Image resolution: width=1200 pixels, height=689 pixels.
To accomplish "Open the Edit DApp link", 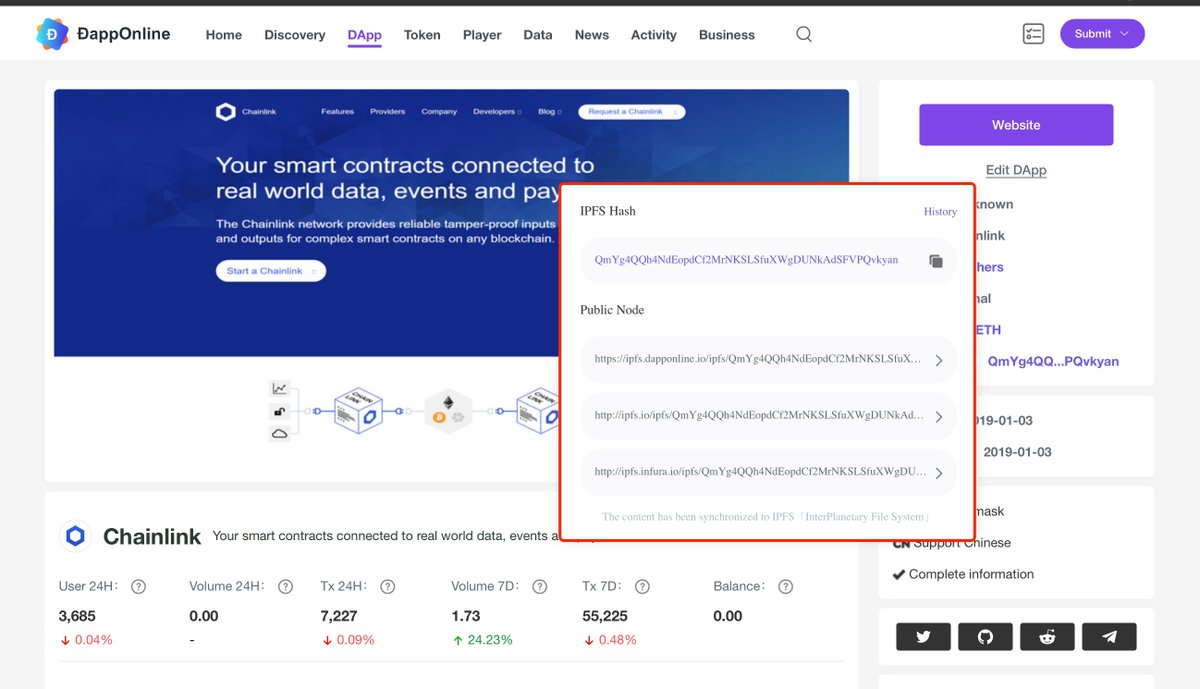I will click(1016, 169).
